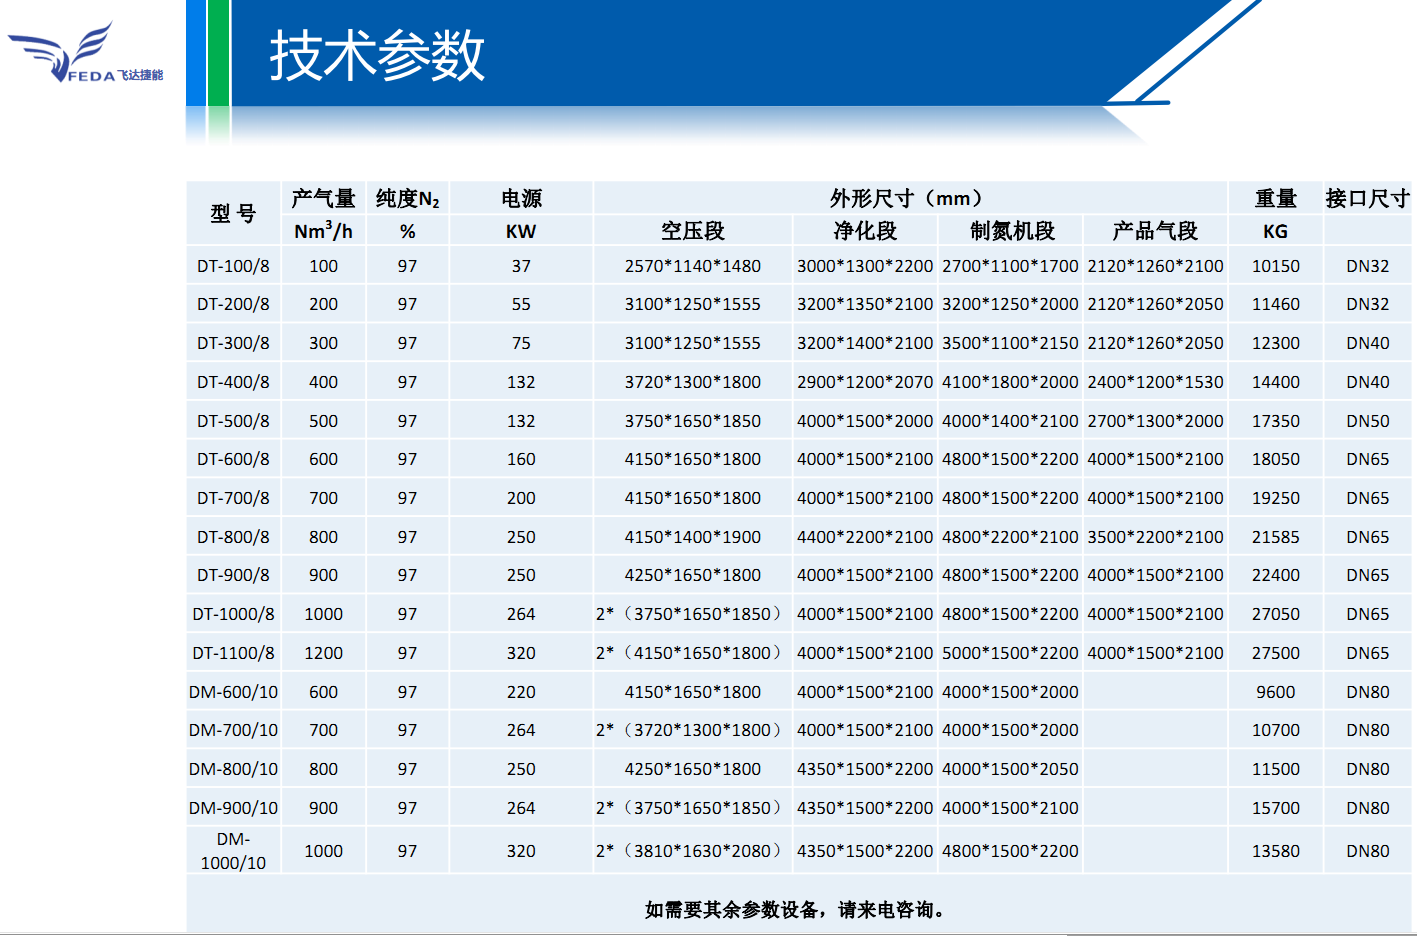Select the 空压段 sub-header
1417x936 pixels.
(692, 231)
